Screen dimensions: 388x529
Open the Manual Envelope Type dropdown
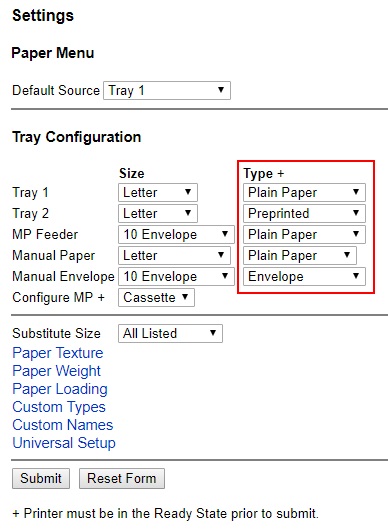point(304,276)
